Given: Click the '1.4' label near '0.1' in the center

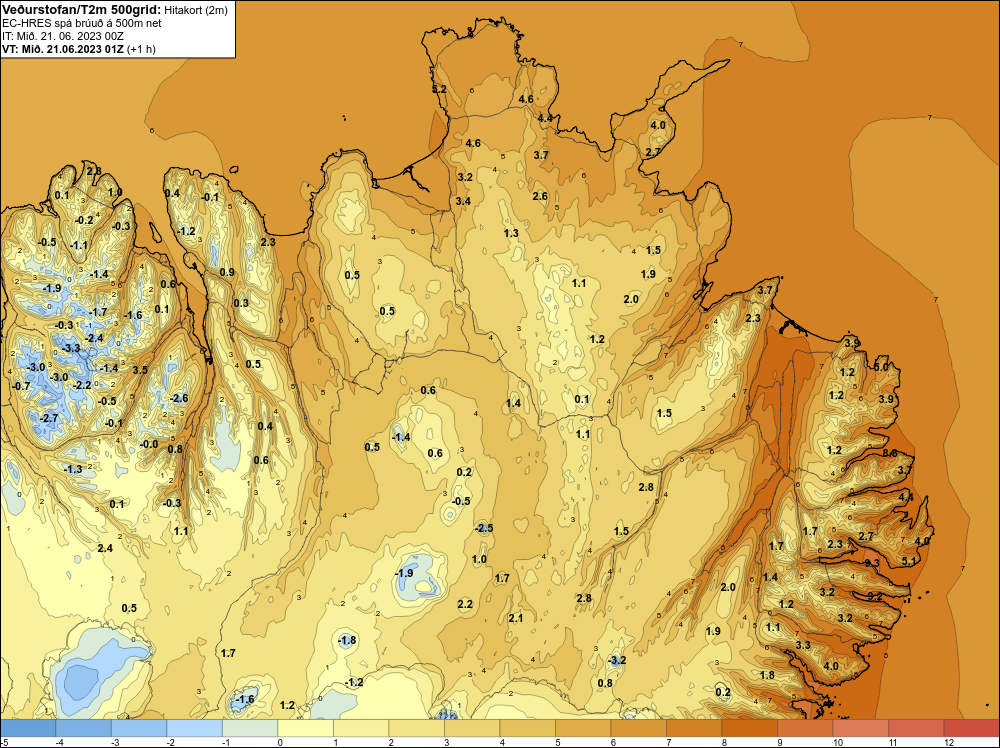Looking at the screenshot, I should point(513,403).
